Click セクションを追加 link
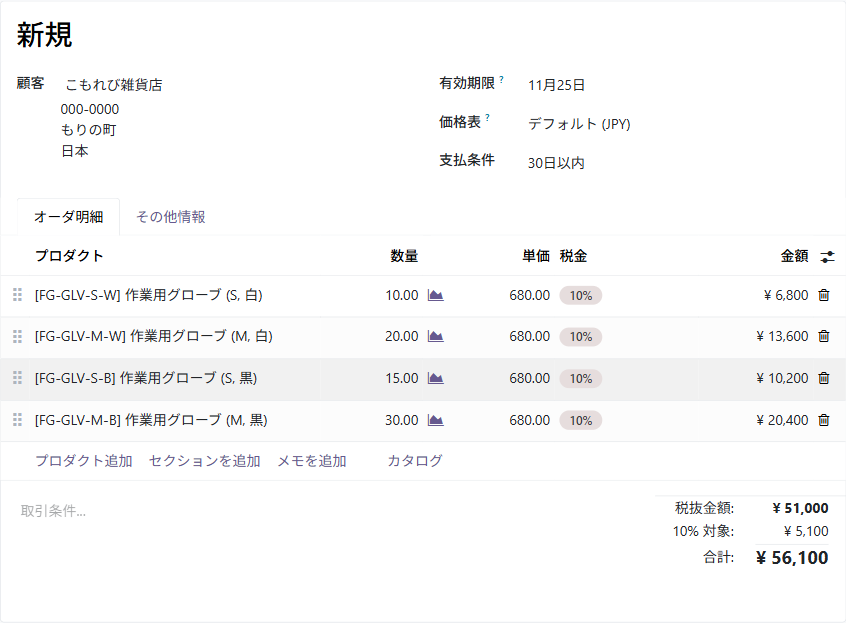846x623 pixels. (x=204, y=461)
